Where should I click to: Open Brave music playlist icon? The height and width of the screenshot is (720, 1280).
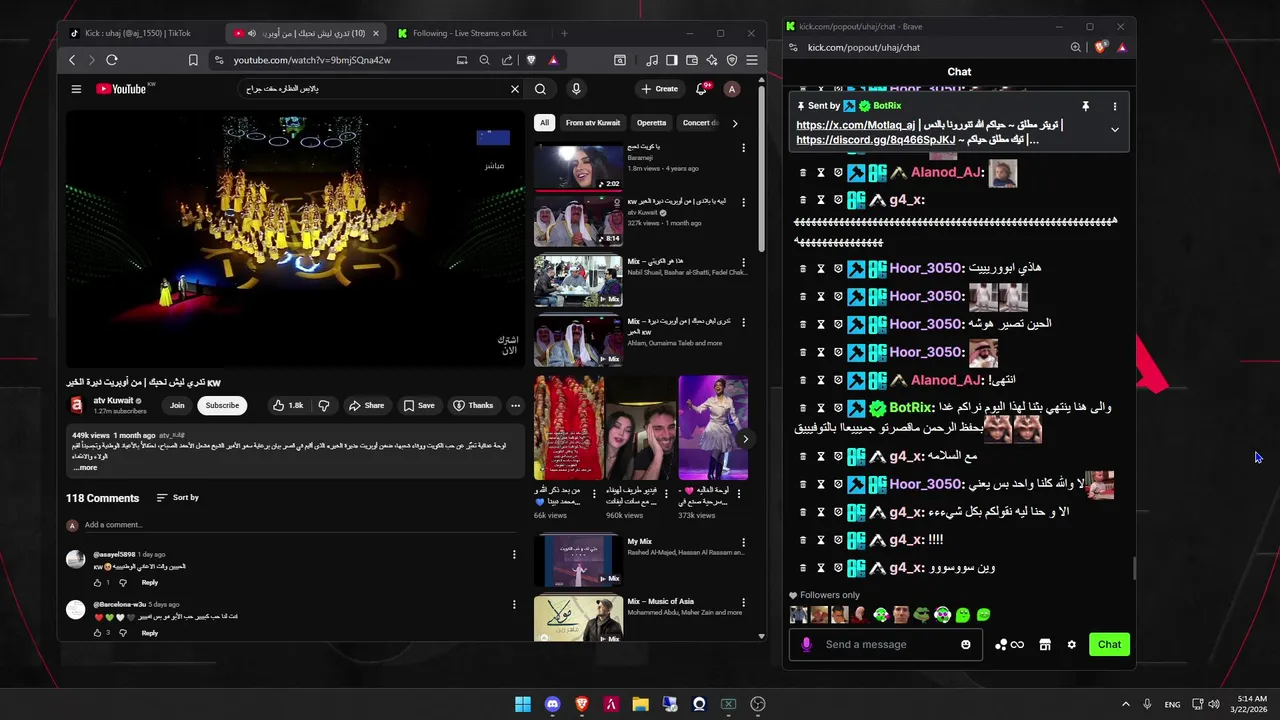pos(652,60)
